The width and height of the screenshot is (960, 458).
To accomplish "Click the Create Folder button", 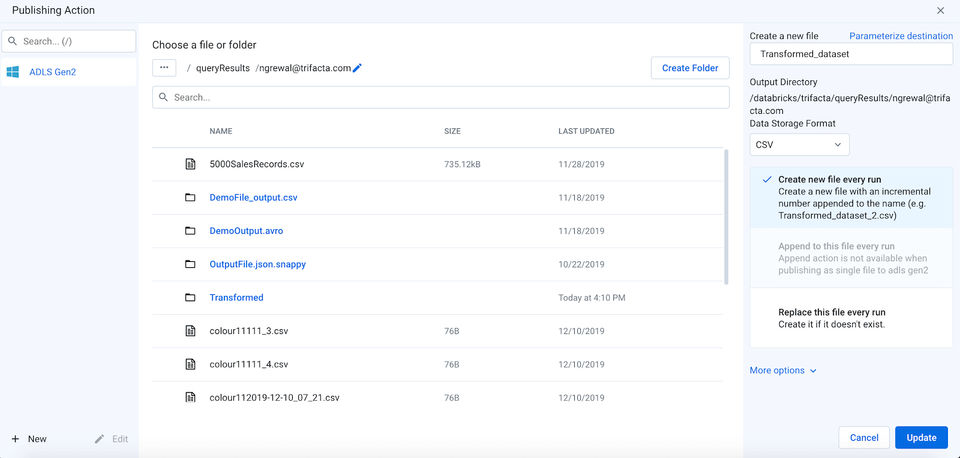I will click(x=690, y=68).
